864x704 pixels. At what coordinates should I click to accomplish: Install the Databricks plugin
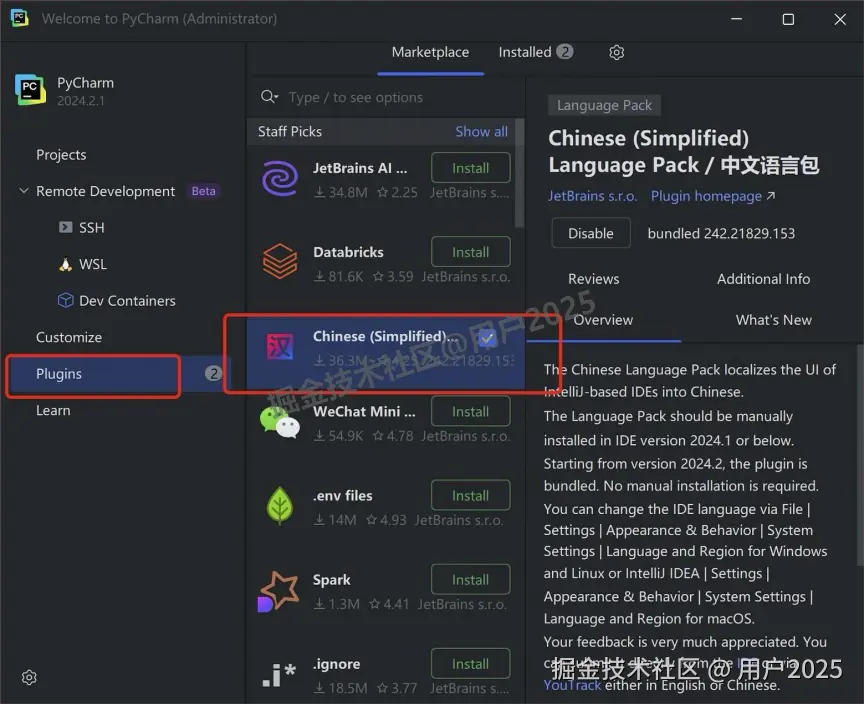pos(471,252)
